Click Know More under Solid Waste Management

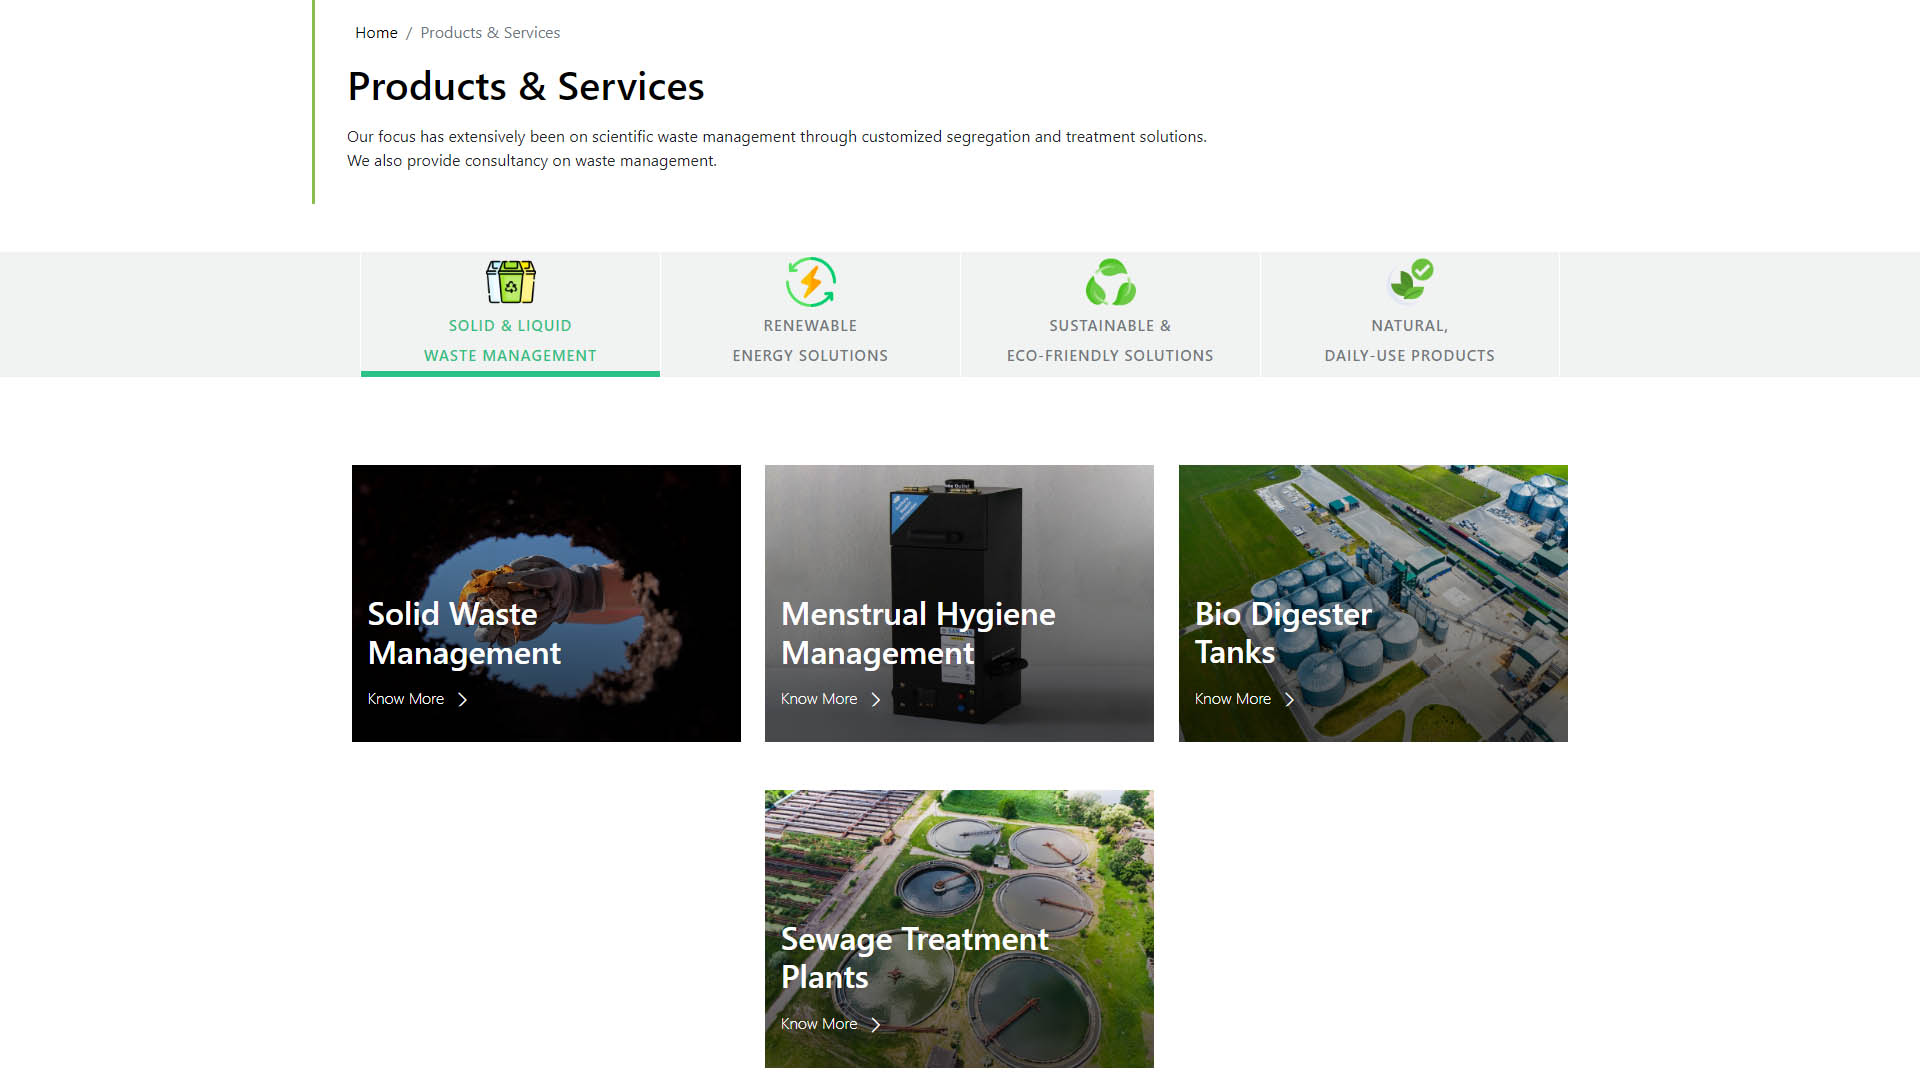(406, 699)
